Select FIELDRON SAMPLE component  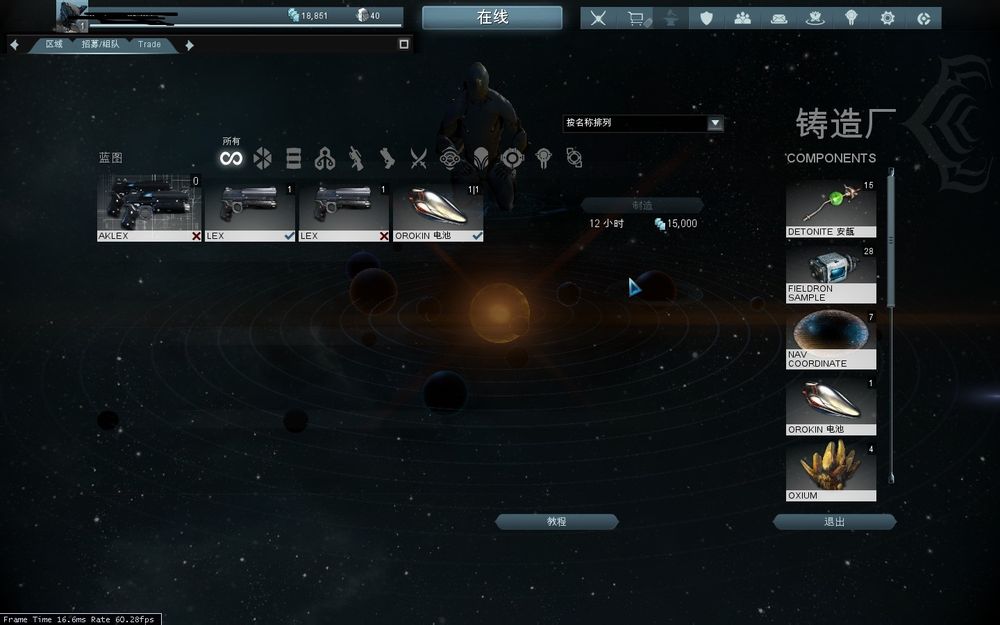click(831, 275)
